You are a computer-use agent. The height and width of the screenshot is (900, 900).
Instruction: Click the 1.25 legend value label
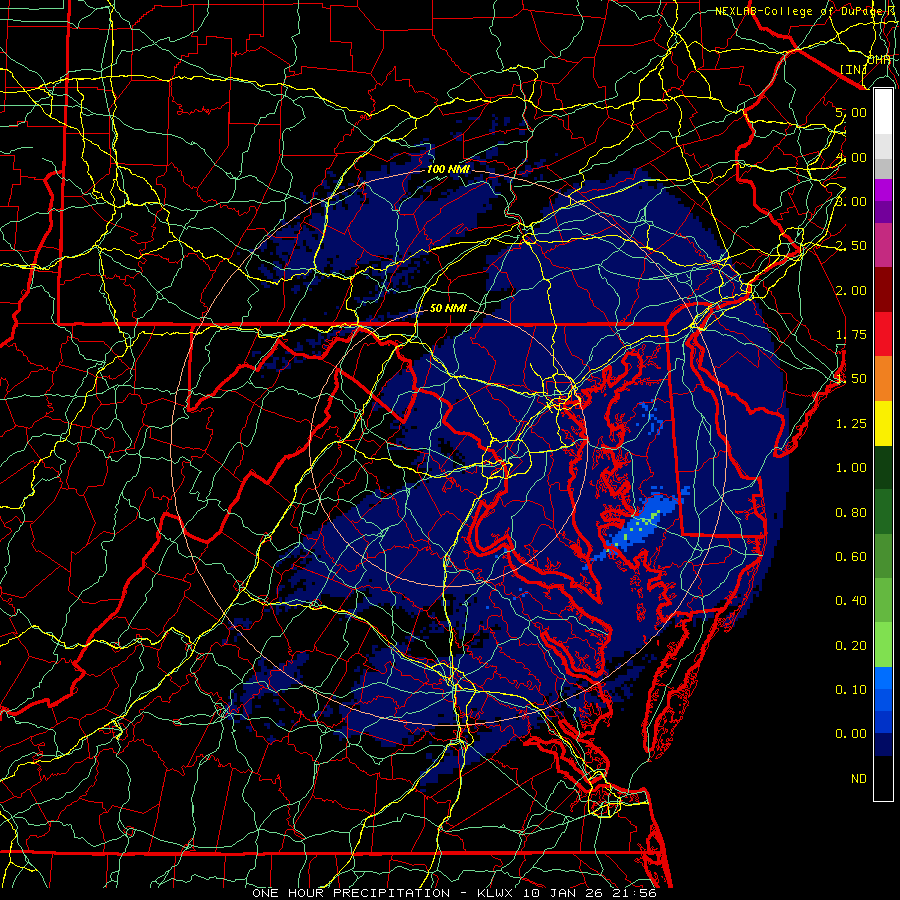[x=851, y=424]
